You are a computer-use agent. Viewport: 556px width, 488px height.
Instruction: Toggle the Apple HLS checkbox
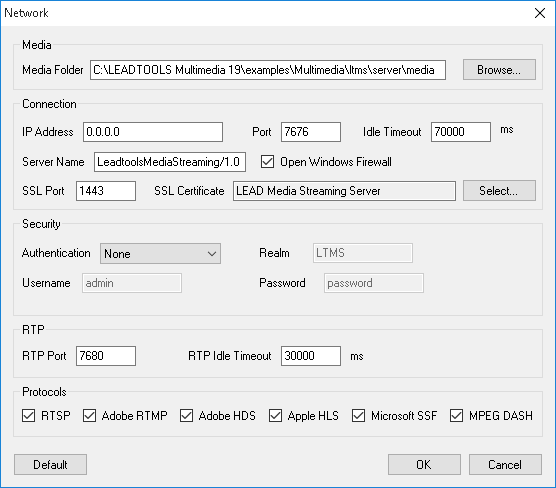point(276,415)
